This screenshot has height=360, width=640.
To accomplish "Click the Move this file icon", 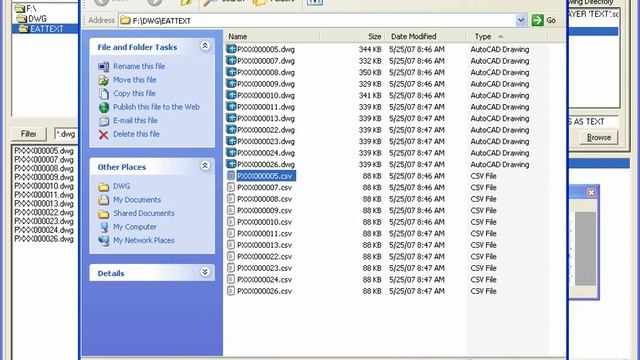I will coord(104,80).
